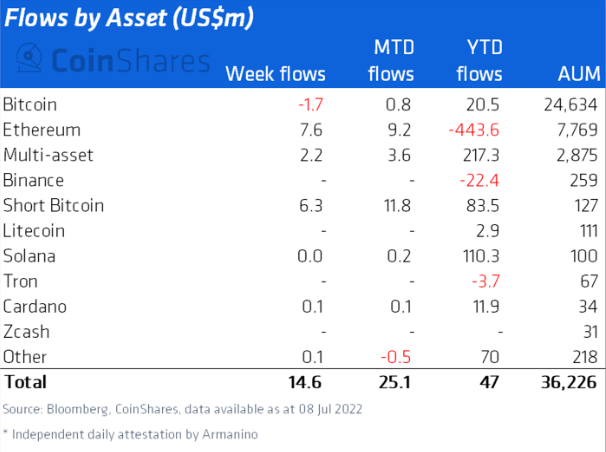Click the AUM column header
The width and height of the screenshot is (606, 452).
point(577,72)
